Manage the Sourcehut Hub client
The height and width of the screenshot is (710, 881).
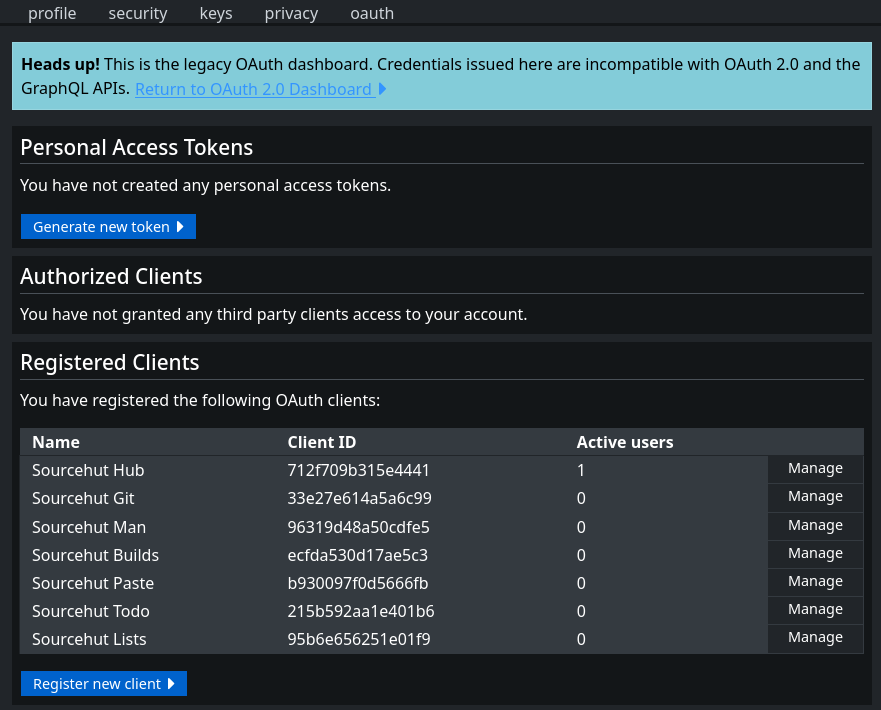[x=815, y=469]
